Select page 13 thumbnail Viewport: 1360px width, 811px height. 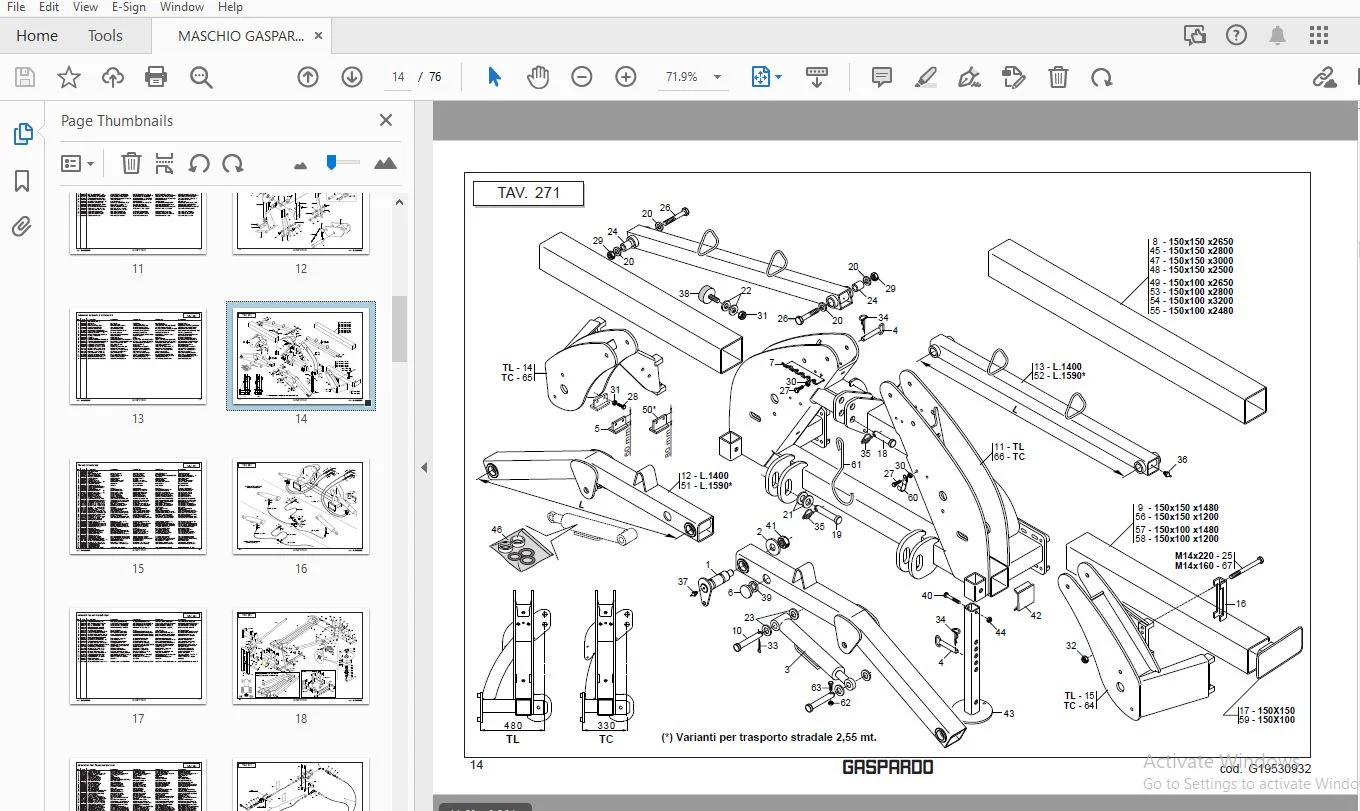tap(138, 357)
